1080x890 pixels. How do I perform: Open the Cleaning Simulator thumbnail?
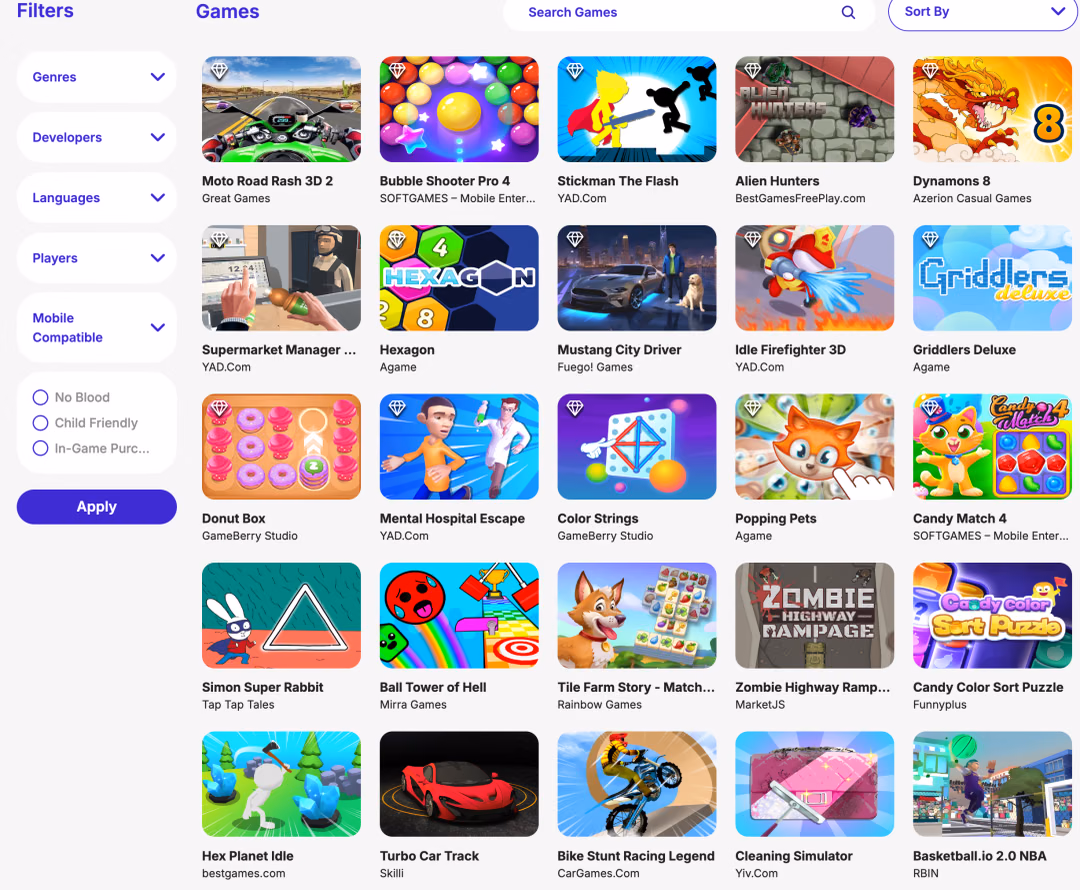pyautogui.click(x=815, y=785)
